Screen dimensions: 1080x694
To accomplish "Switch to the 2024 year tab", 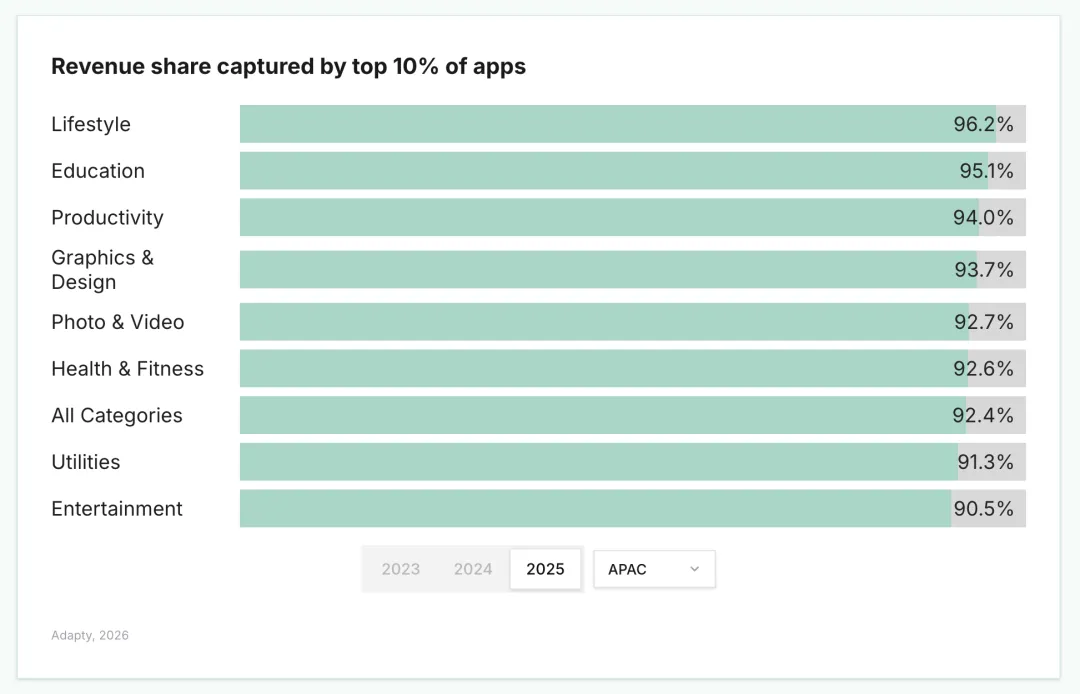I will [x=473, y=569].
